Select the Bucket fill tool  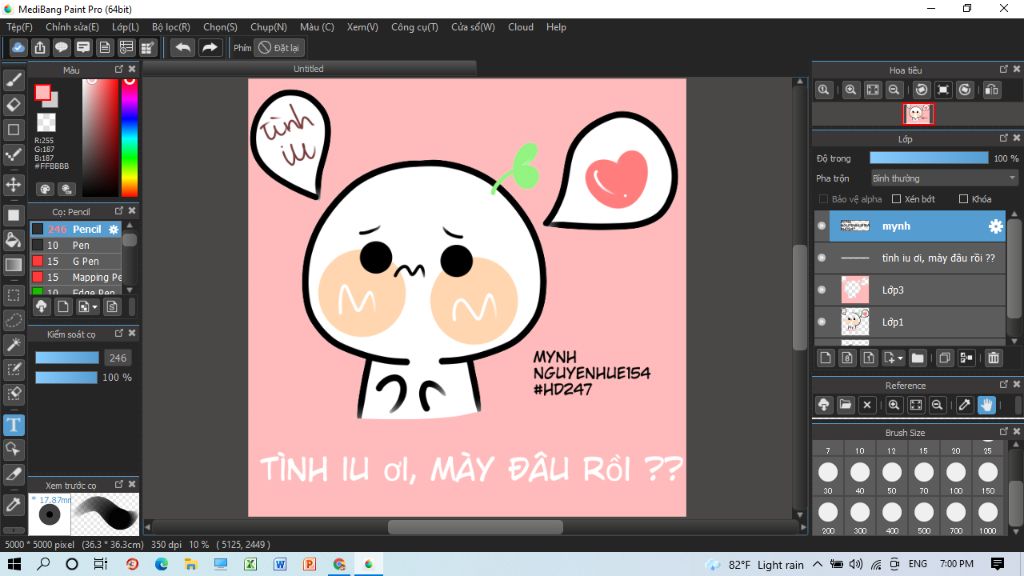(14, 240)
